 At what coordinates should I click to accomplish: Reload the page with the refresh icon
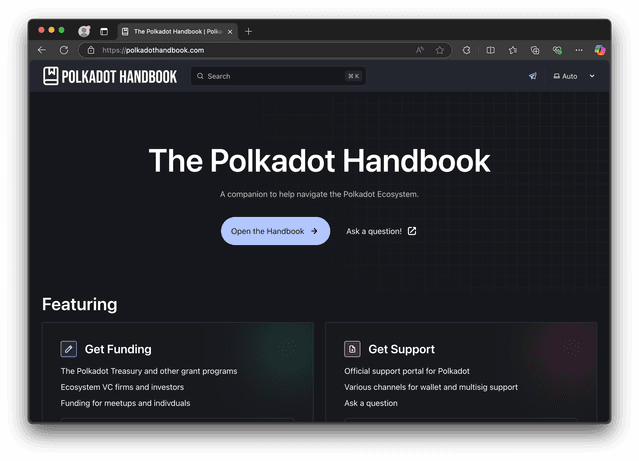point(64,50)
